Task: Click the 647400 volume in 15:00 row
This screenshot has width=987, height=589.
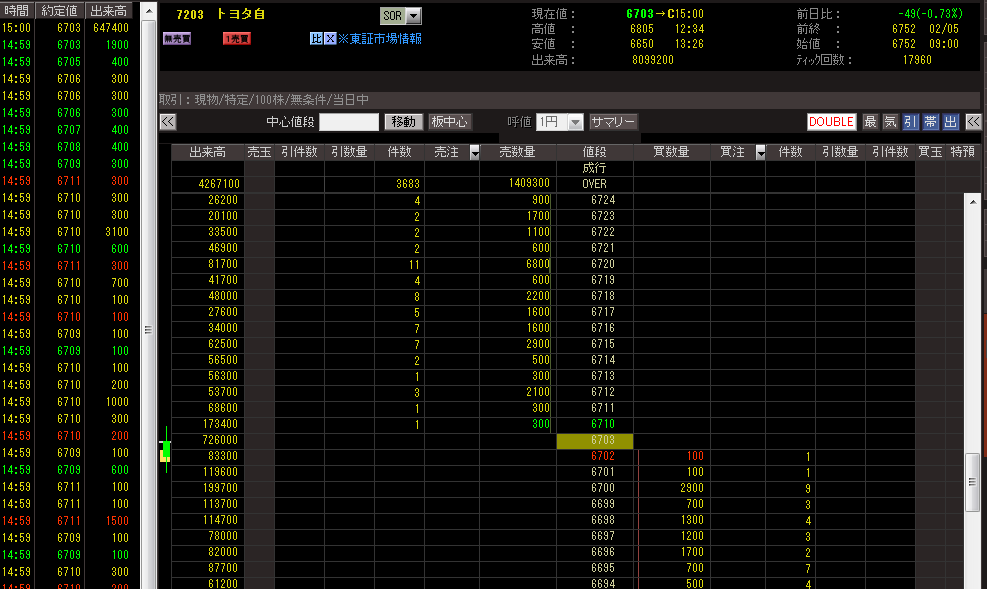Action: 111,28
